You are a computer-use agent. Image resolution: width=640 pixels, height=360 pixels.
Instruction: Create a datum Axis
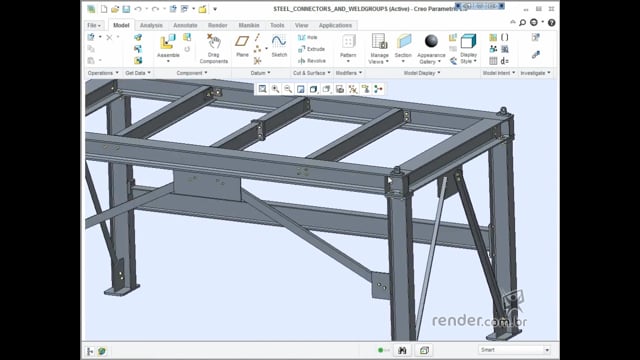[258, 38]
